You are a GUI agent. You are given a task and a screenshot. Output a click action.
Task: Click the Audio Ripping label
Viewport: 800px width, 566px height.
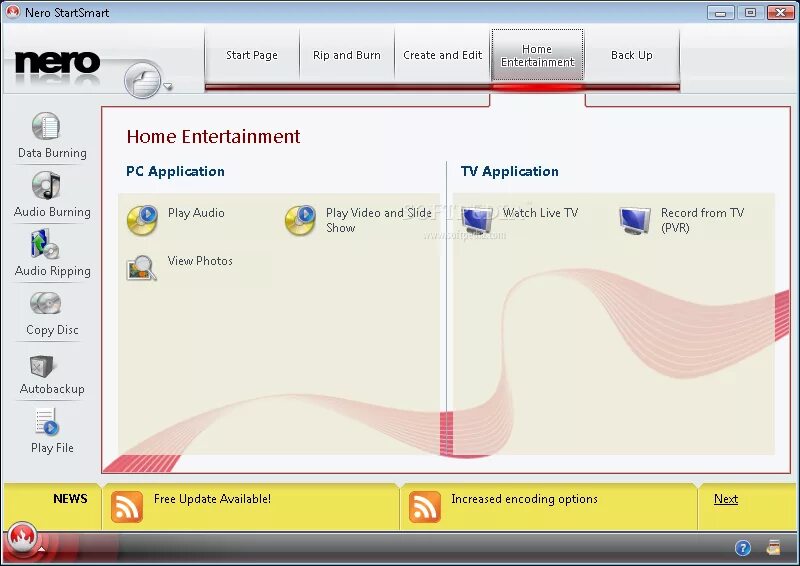point(53,271)
